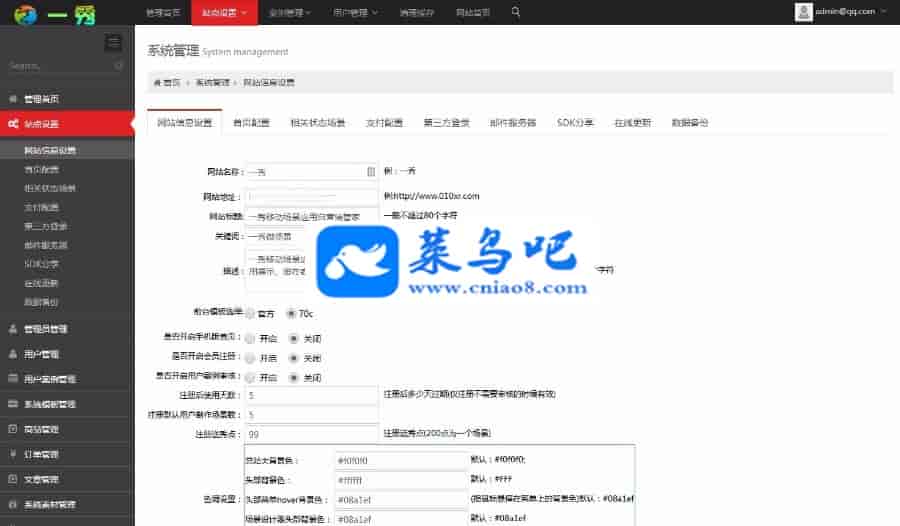Click the 网站地址 input field
Viewport: 900px width, 526px height.
tap(311, 195)
